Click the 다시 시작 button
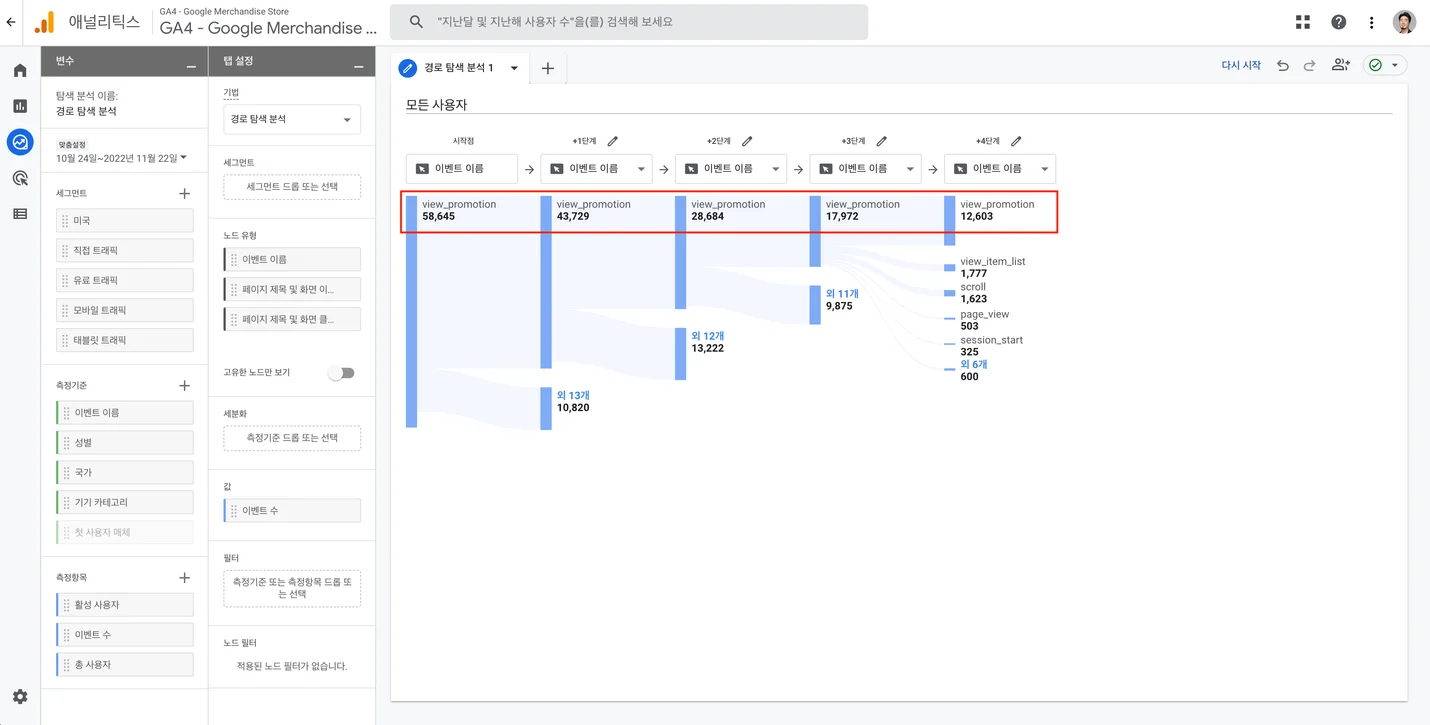Viewport: 1430px width, 725px height. [1240, 66]
